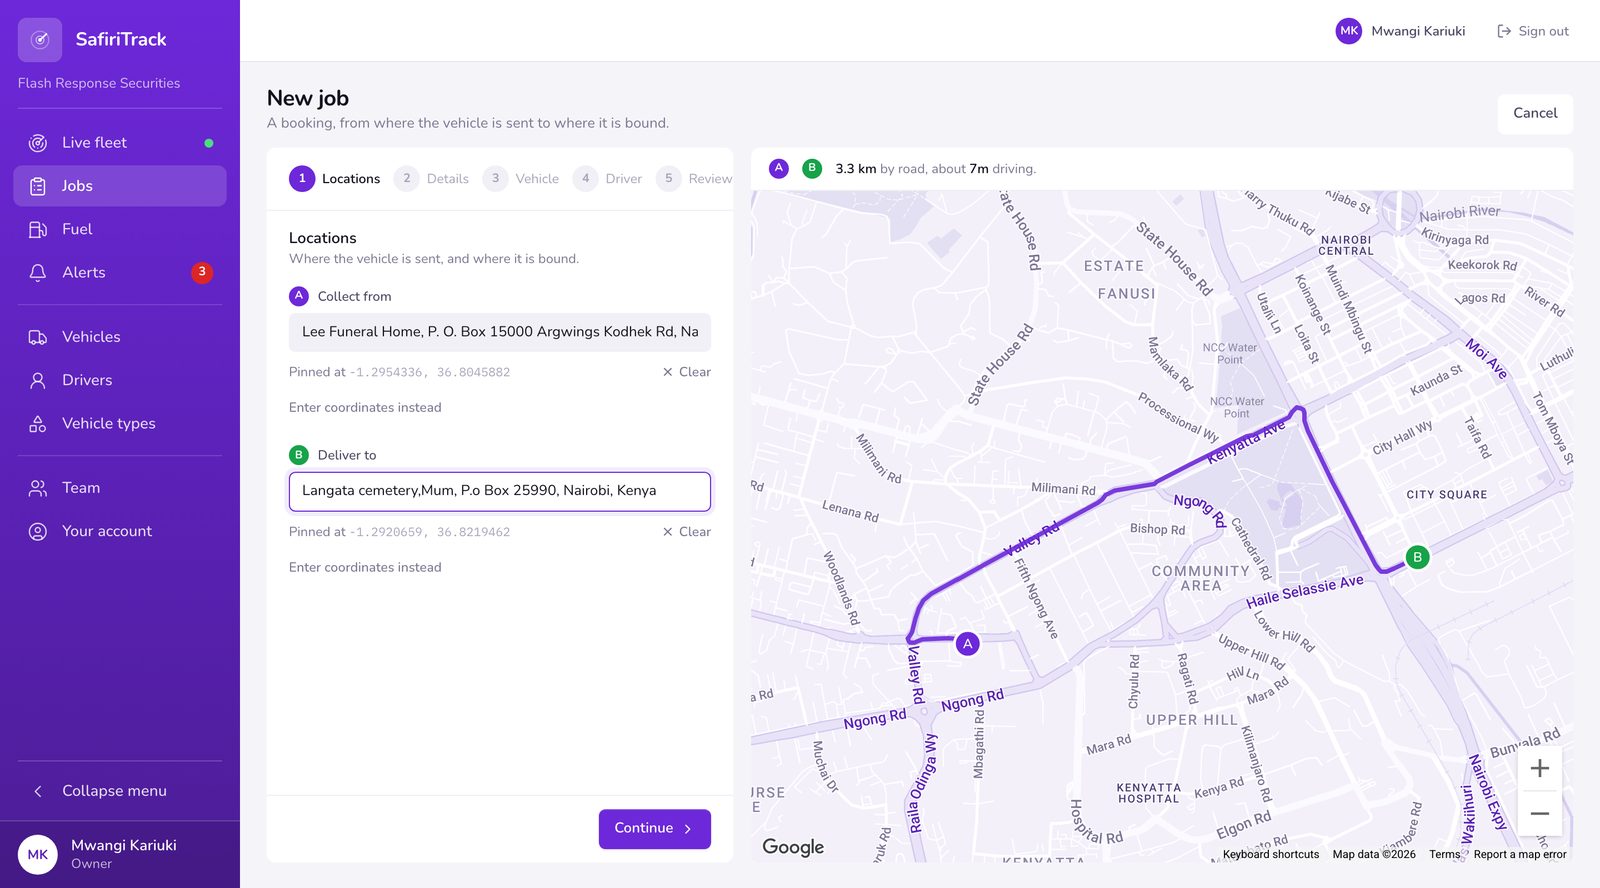Jump to the Driver step
Viewport: 1600px width, 888px height.
[608, 179]
